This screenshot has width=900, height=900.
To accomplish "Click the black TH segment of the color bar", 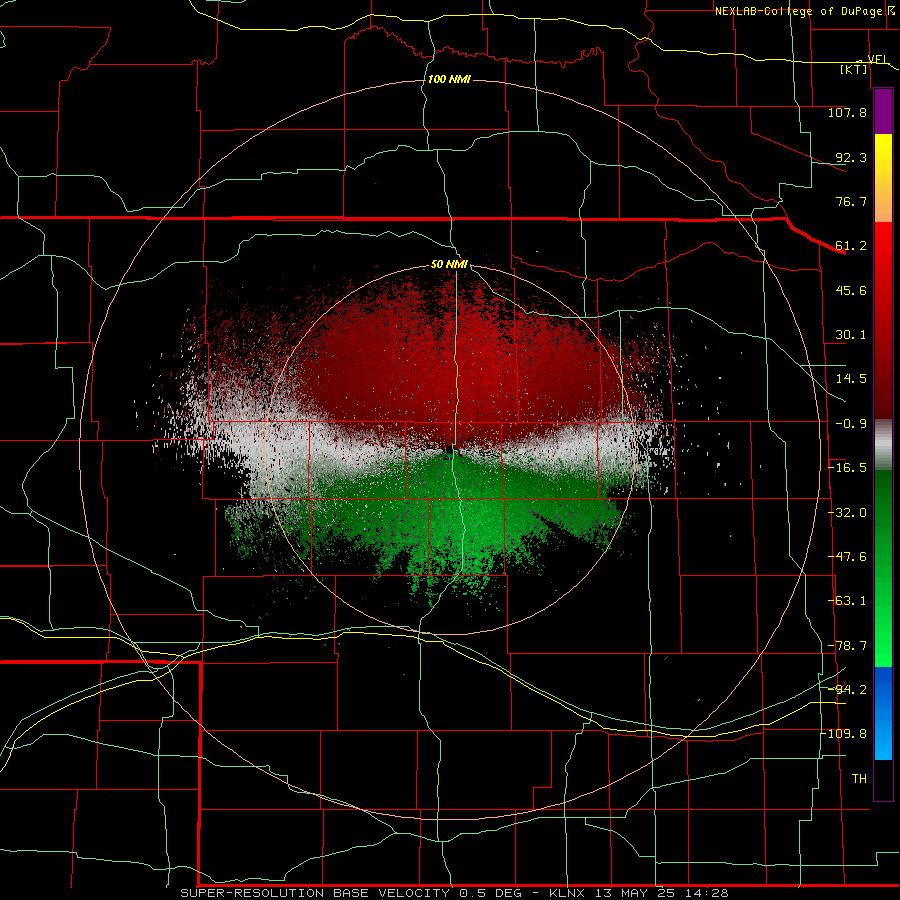I will pos(883,779).
